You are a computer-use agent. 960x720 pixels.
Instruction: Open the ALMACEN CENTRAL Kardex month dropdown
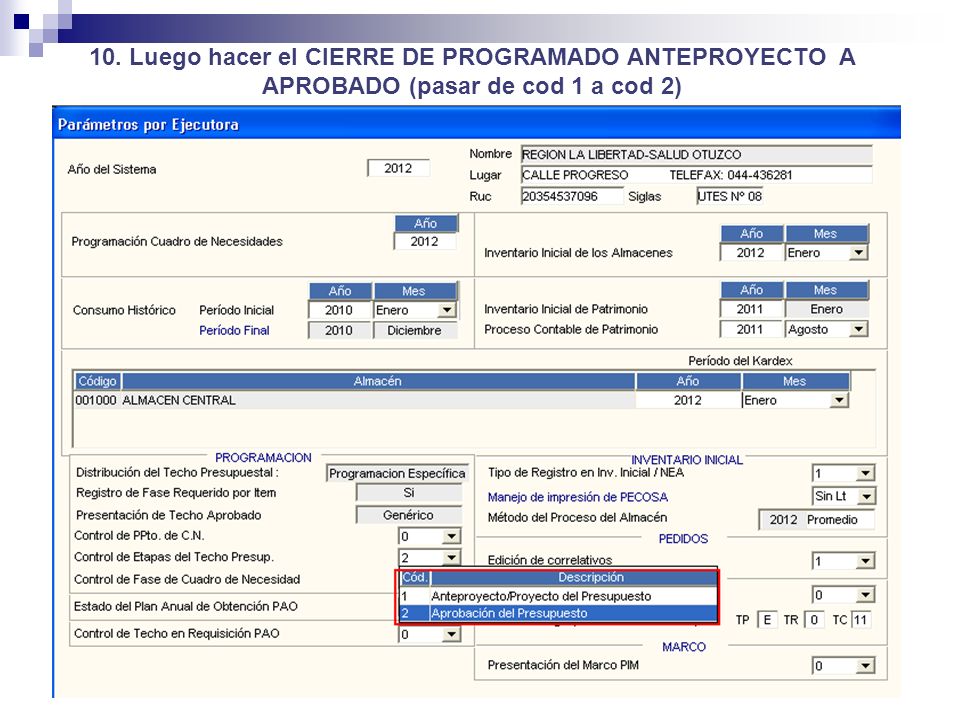[x=839, y=400]
